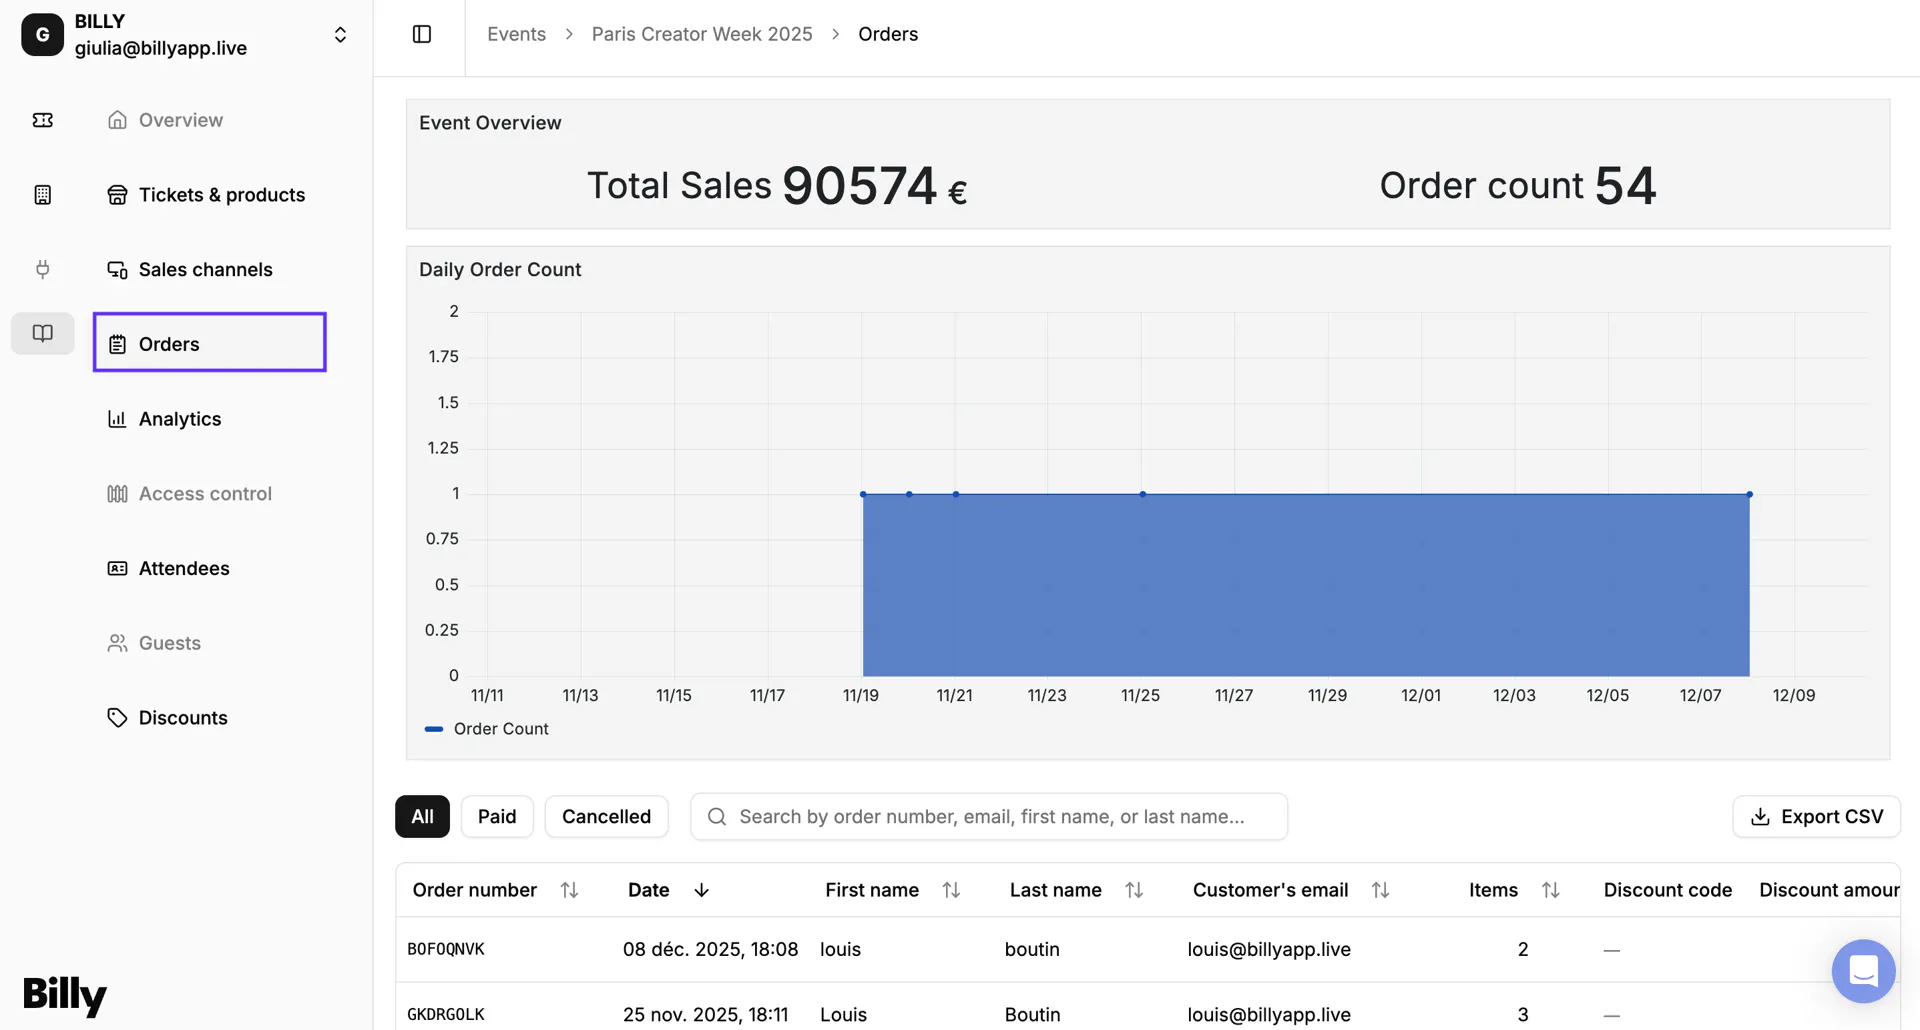Go to Paris Creator Week 2025 breadcrumb
Screen dimensions: 1920x1030
coord(702,34)
